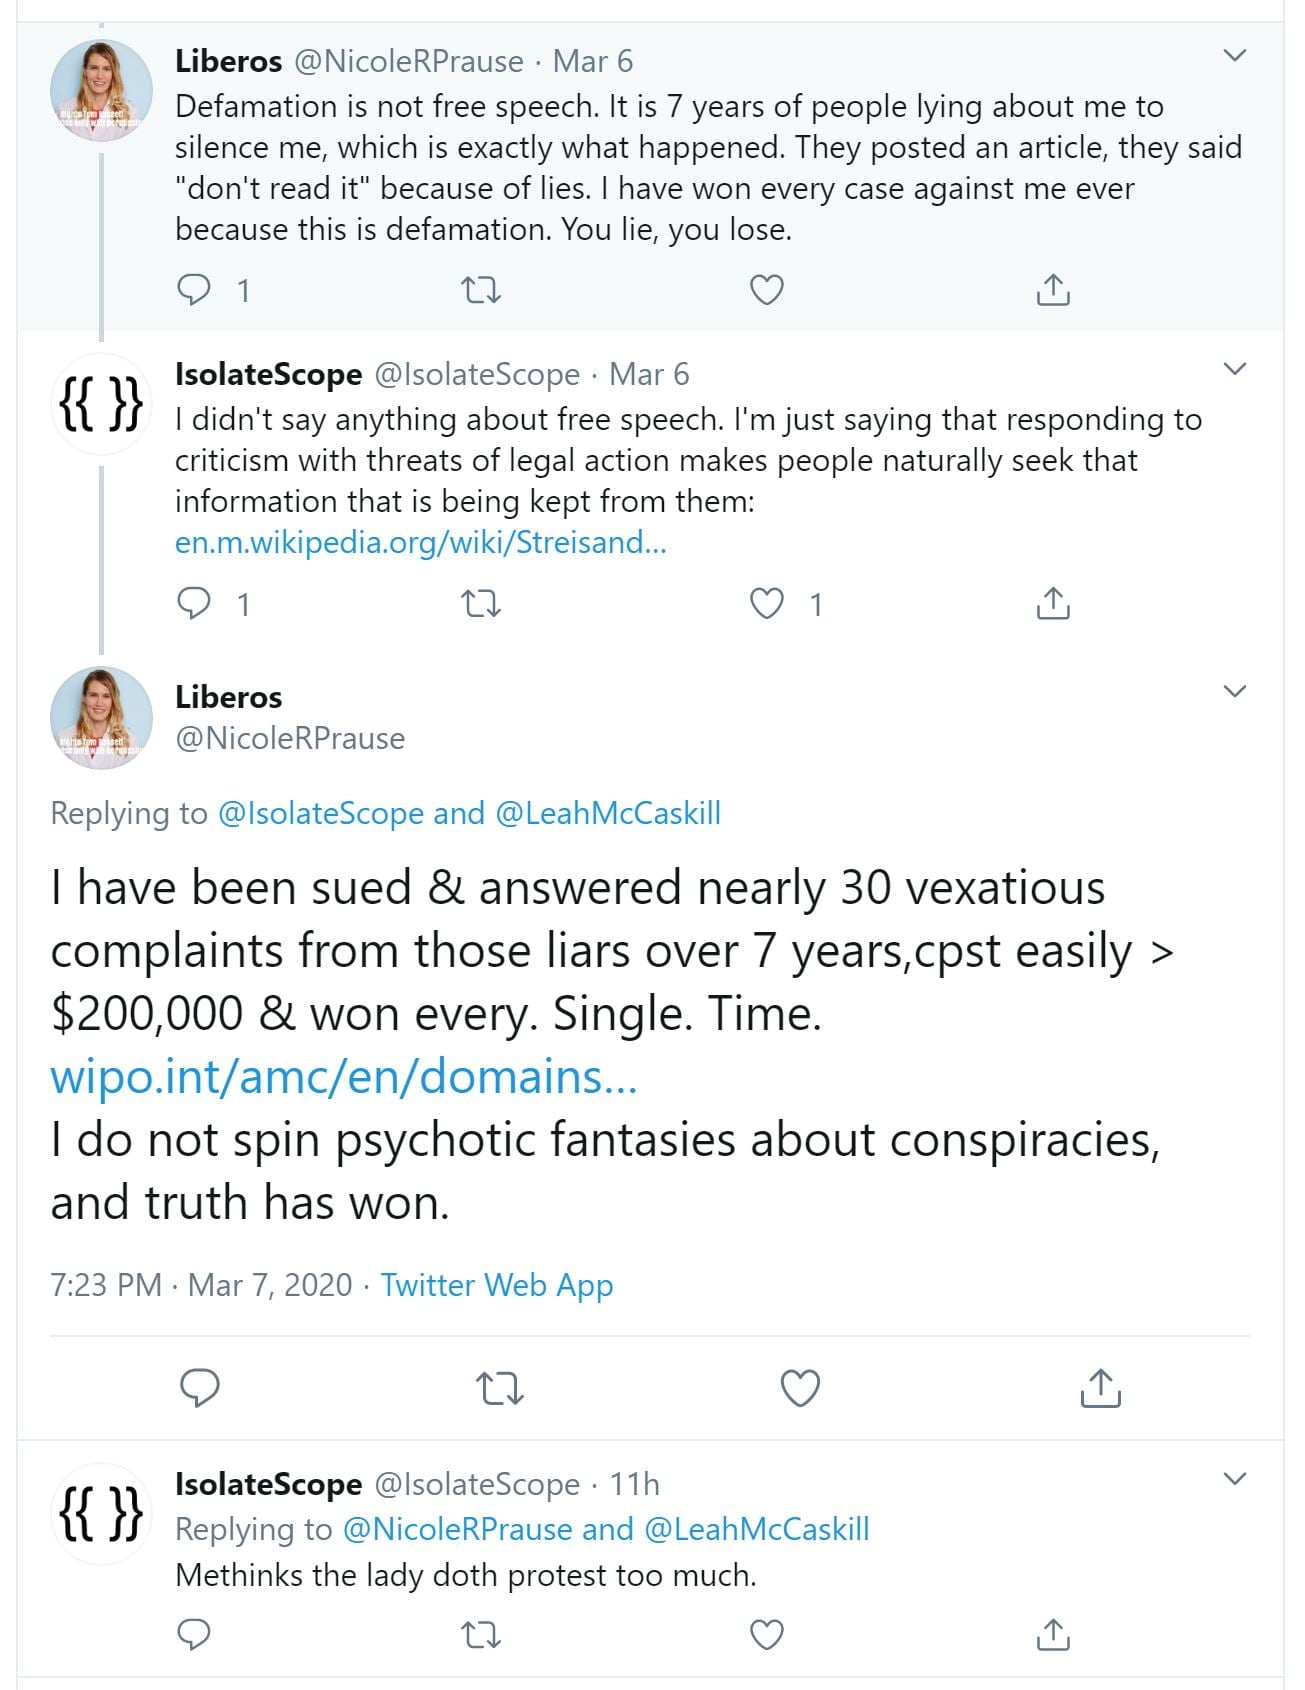Reply to IsolateScope's Streisand effect tweet
1305x1690 pixels.
[194, 604]
